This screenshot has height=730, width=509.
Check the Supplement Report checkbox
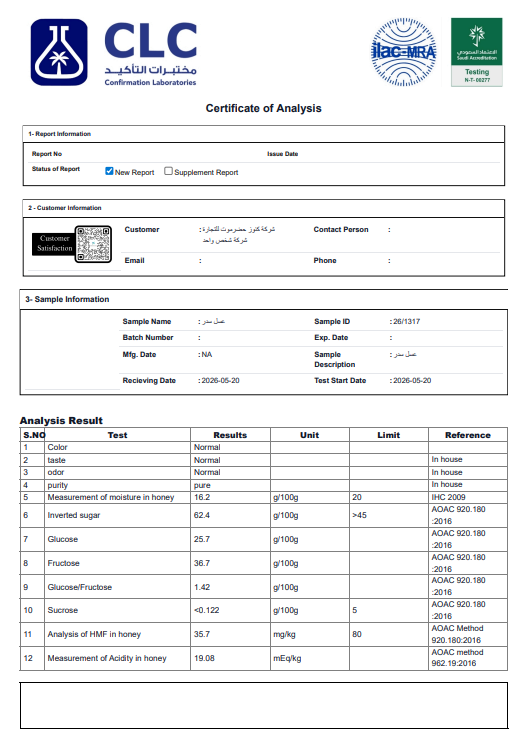coord(168,171)
